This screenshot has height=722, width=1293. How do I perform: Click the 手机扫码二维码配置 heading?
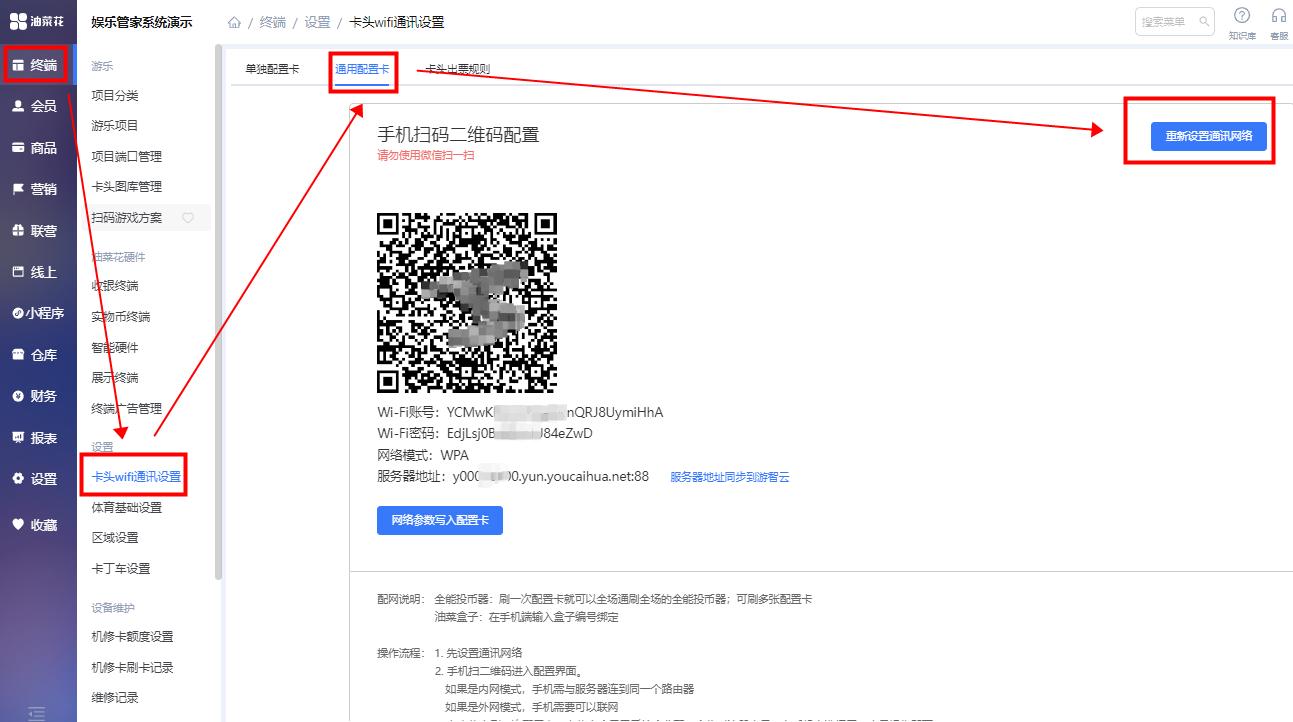(x=458, y=135)
